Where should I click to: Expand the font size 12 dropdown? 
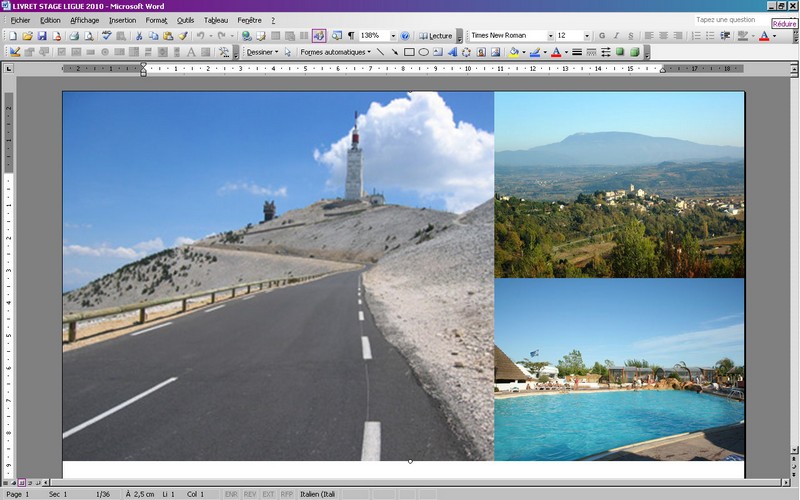coord(587,36)
